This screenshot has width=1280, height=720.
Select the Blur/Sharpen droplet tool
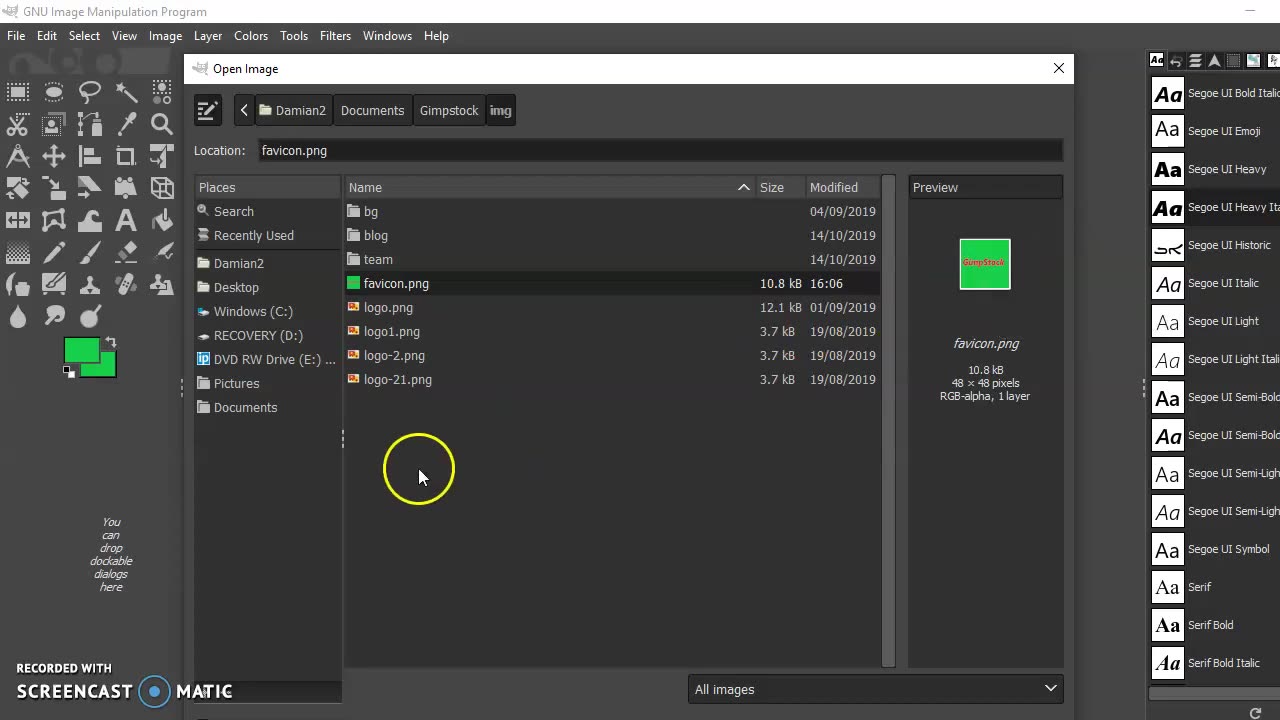coord(18,317)
